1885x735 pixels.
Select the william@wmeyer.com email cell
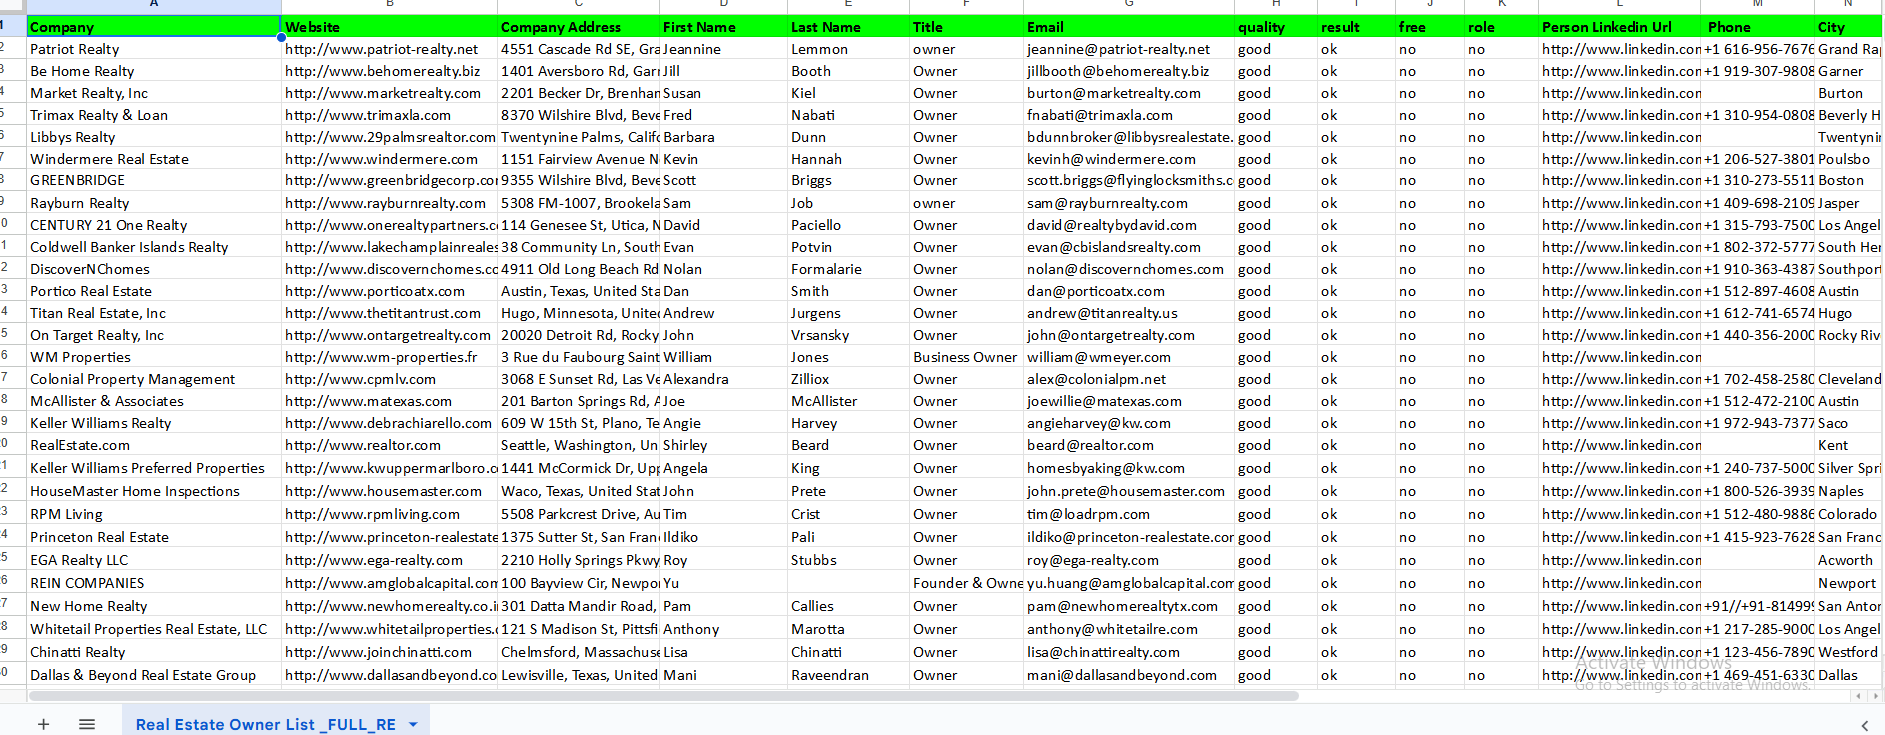1129,357
